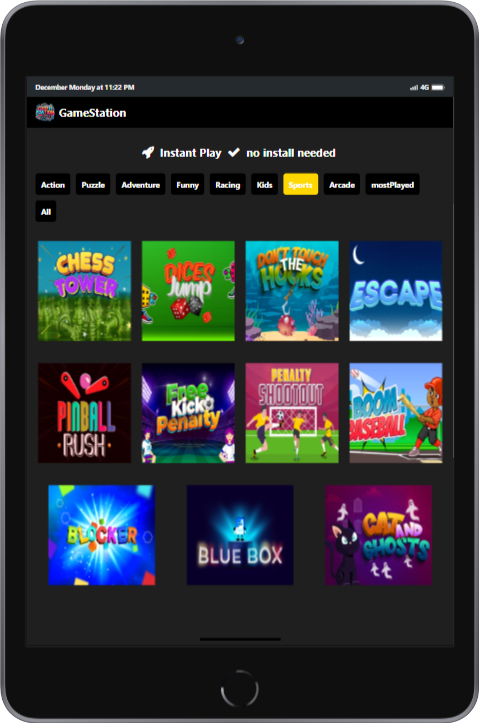The width and height of the screenshot is (479, 723).
Task: Play the Escape game
Action: pyautogui.click(x=396, y=291)
